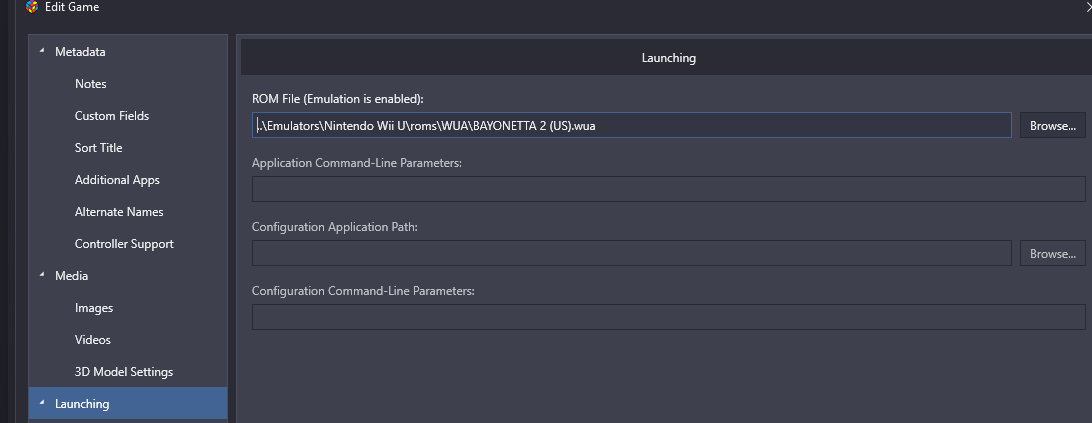Image resolution: width=1092 pixels, height=423 pixels.
Task: Click the 'ROM File (Emulation is enabled):' label
Action: click(x=338, y=99)
